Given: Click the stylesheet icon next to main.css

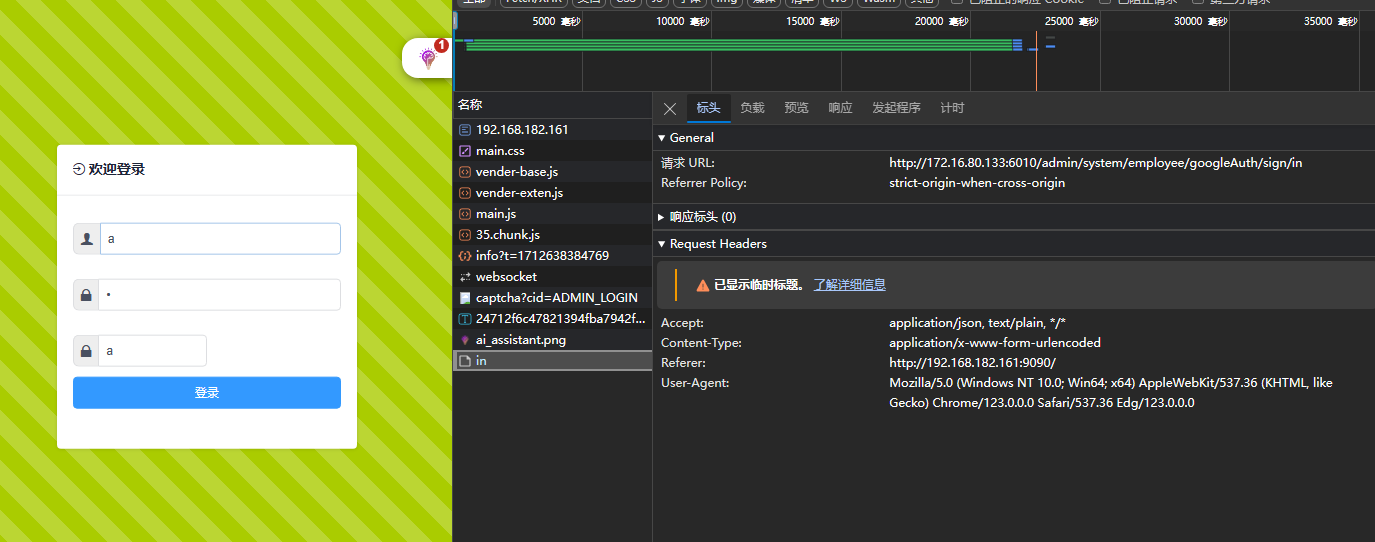Looking at the screenshot, I should tap(464, 151).
